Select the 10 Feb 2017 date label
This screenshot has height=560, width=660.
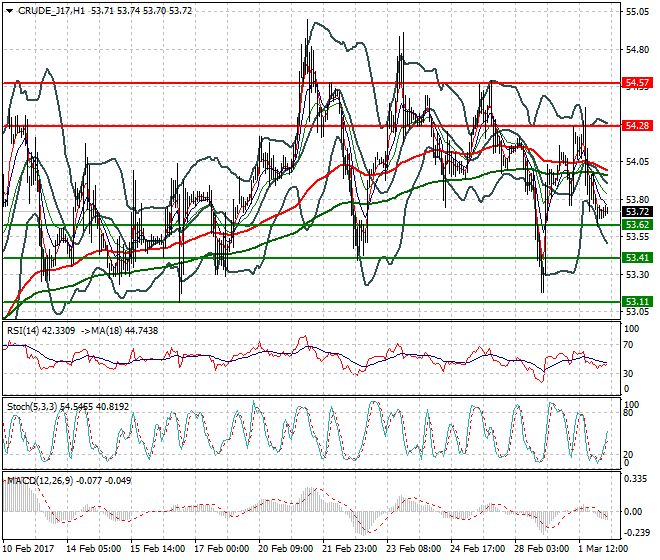[29, 549]
